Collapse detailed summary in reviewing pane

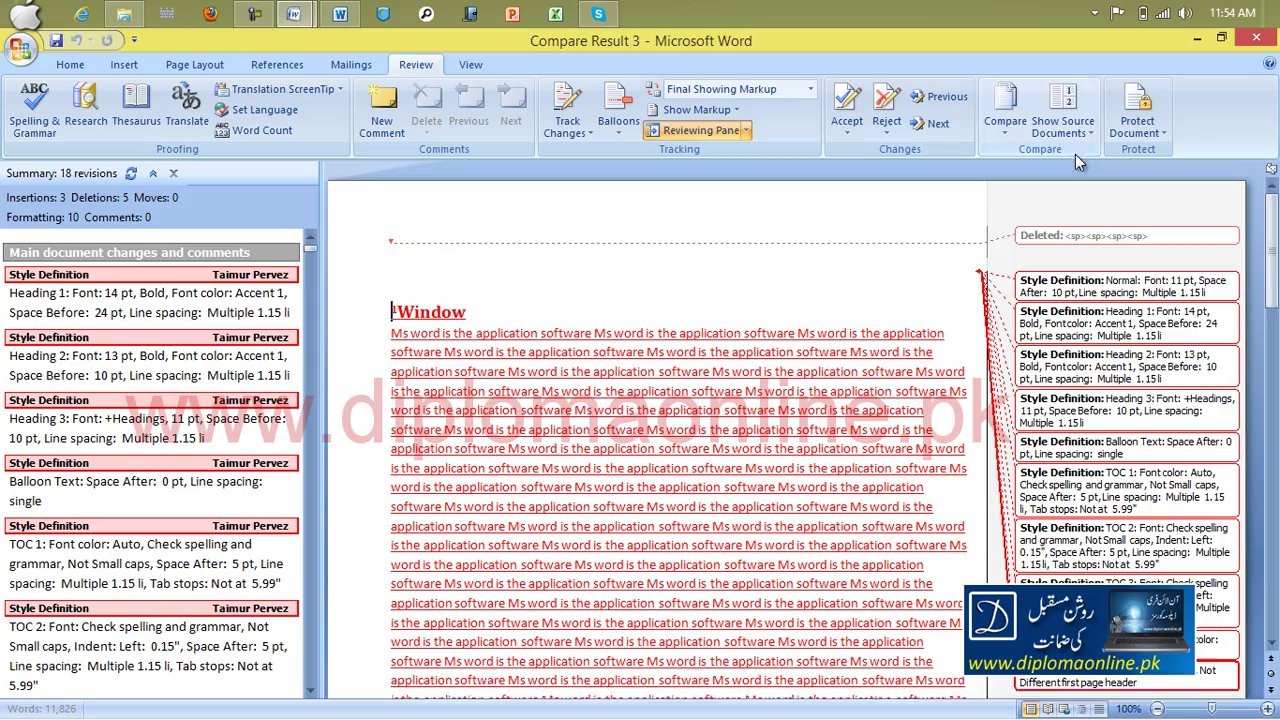[x=153, y=173]
